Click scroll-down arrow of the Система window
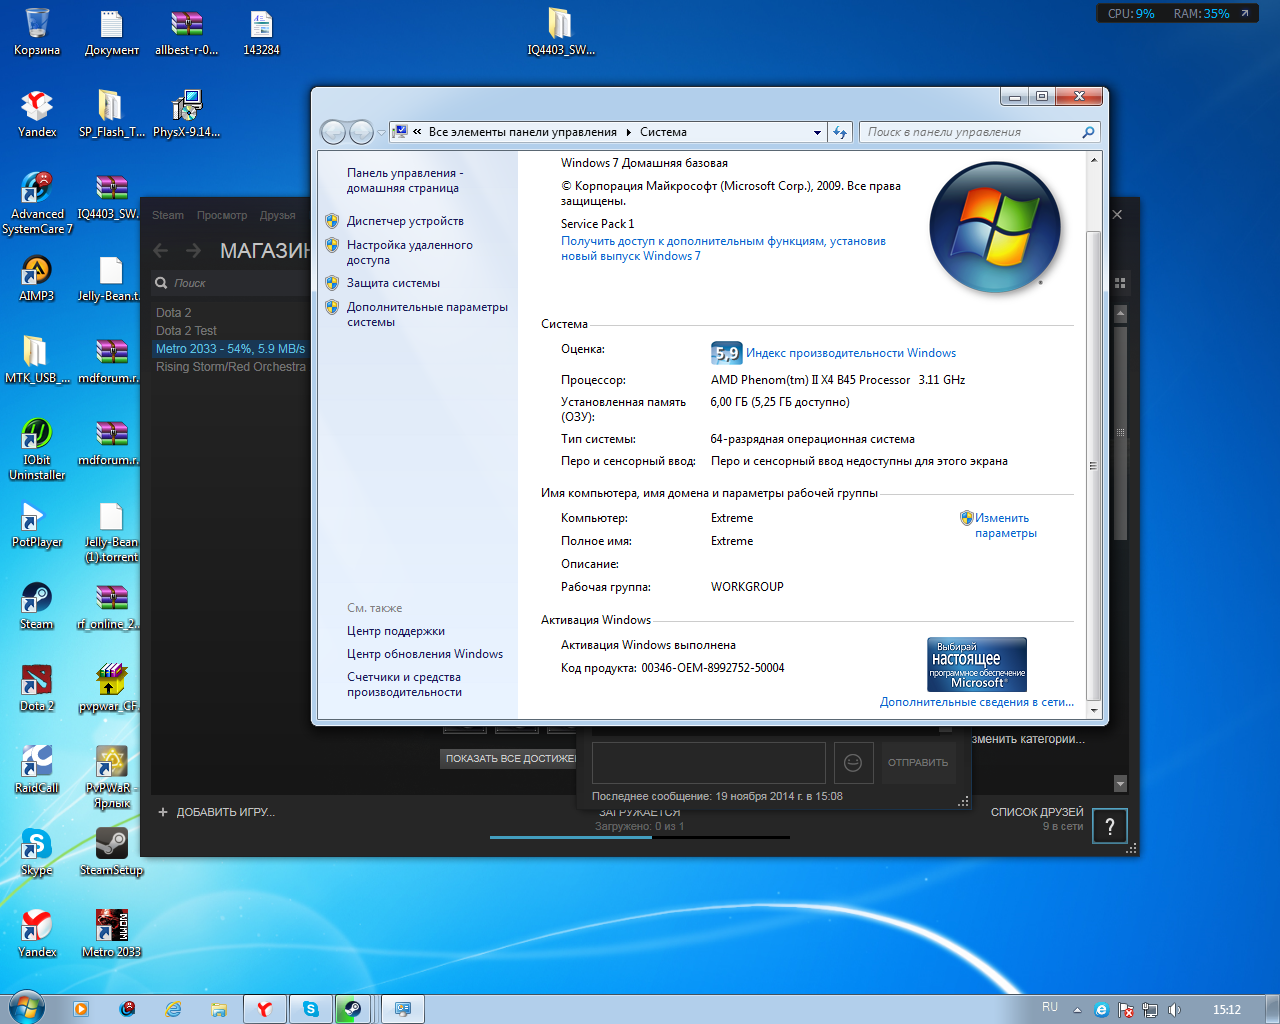This screenshot has width=1280, height=1024. point(1093,710)
